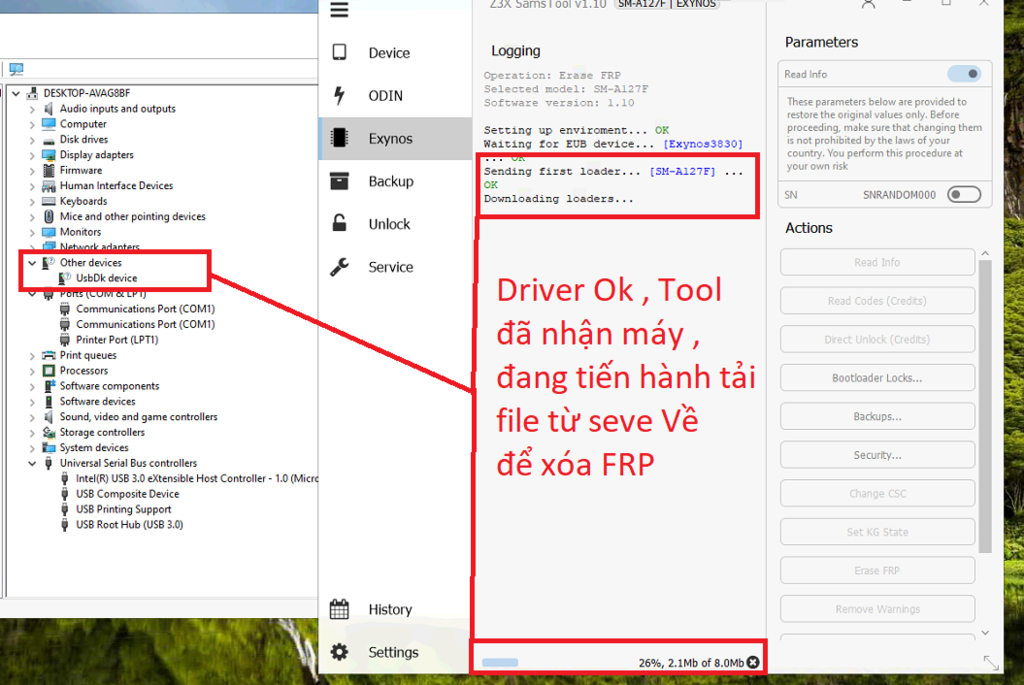
Task: Click the History calendar icon
Action: (339, 609)
